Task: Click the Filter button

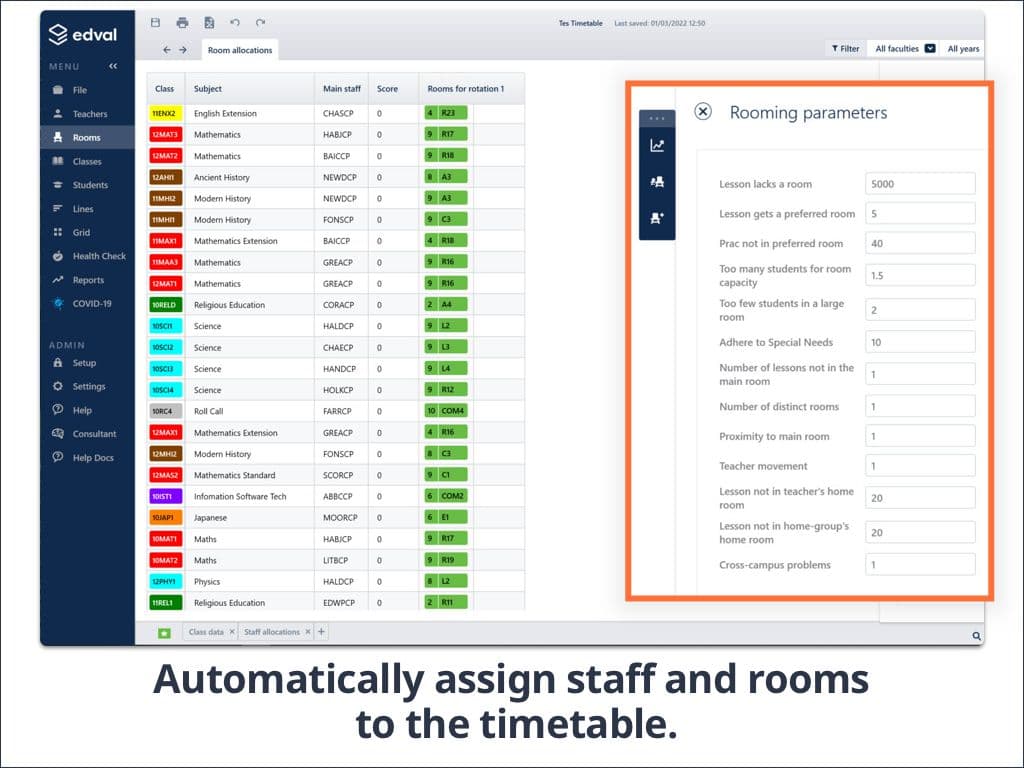Action: [x=845, y=48]
